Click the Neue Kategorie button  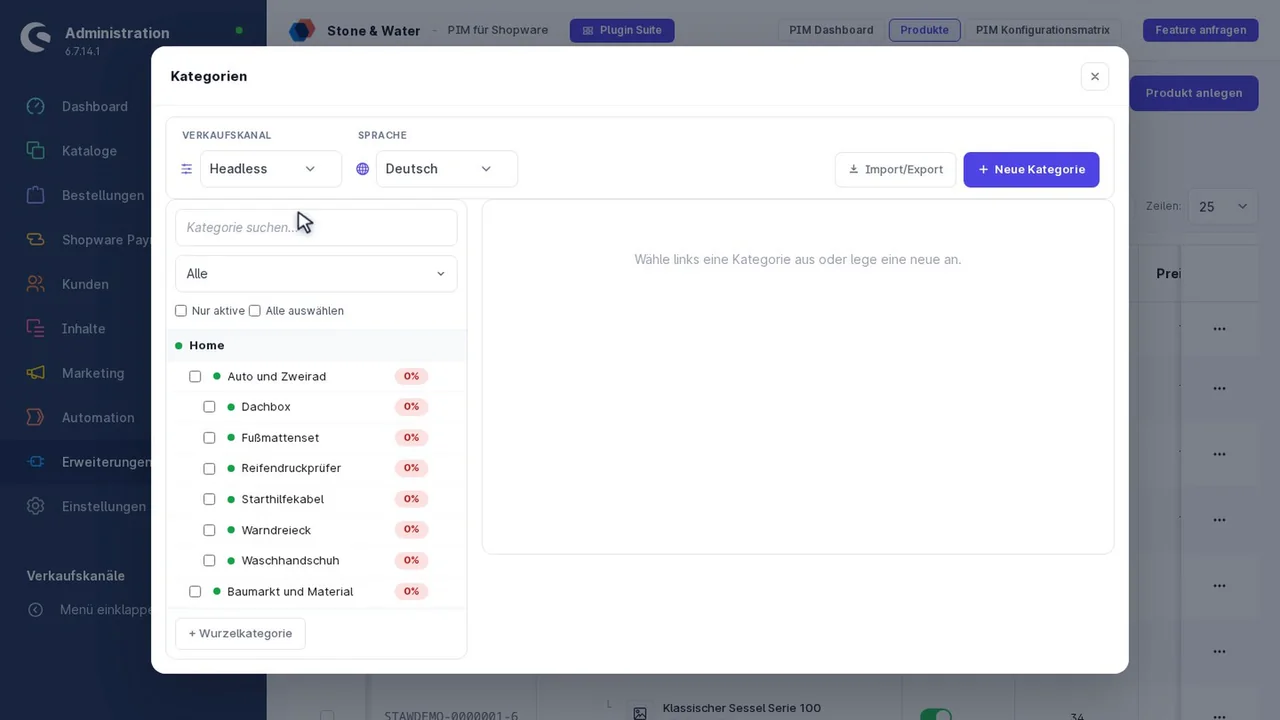1031,170
